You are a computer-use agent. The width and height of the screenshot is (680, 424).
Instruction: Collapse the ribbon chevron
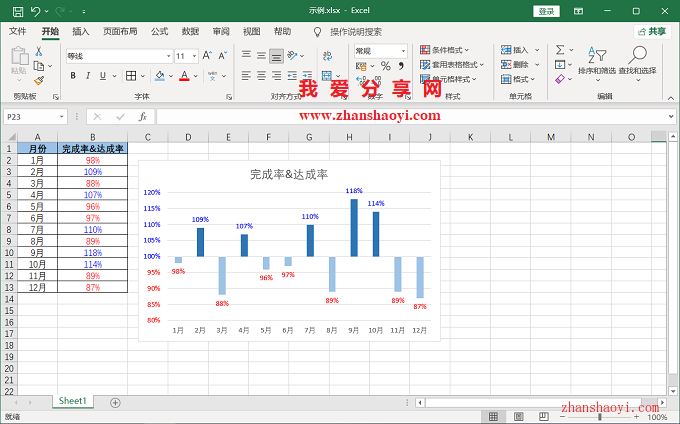[x=671, y=98]
